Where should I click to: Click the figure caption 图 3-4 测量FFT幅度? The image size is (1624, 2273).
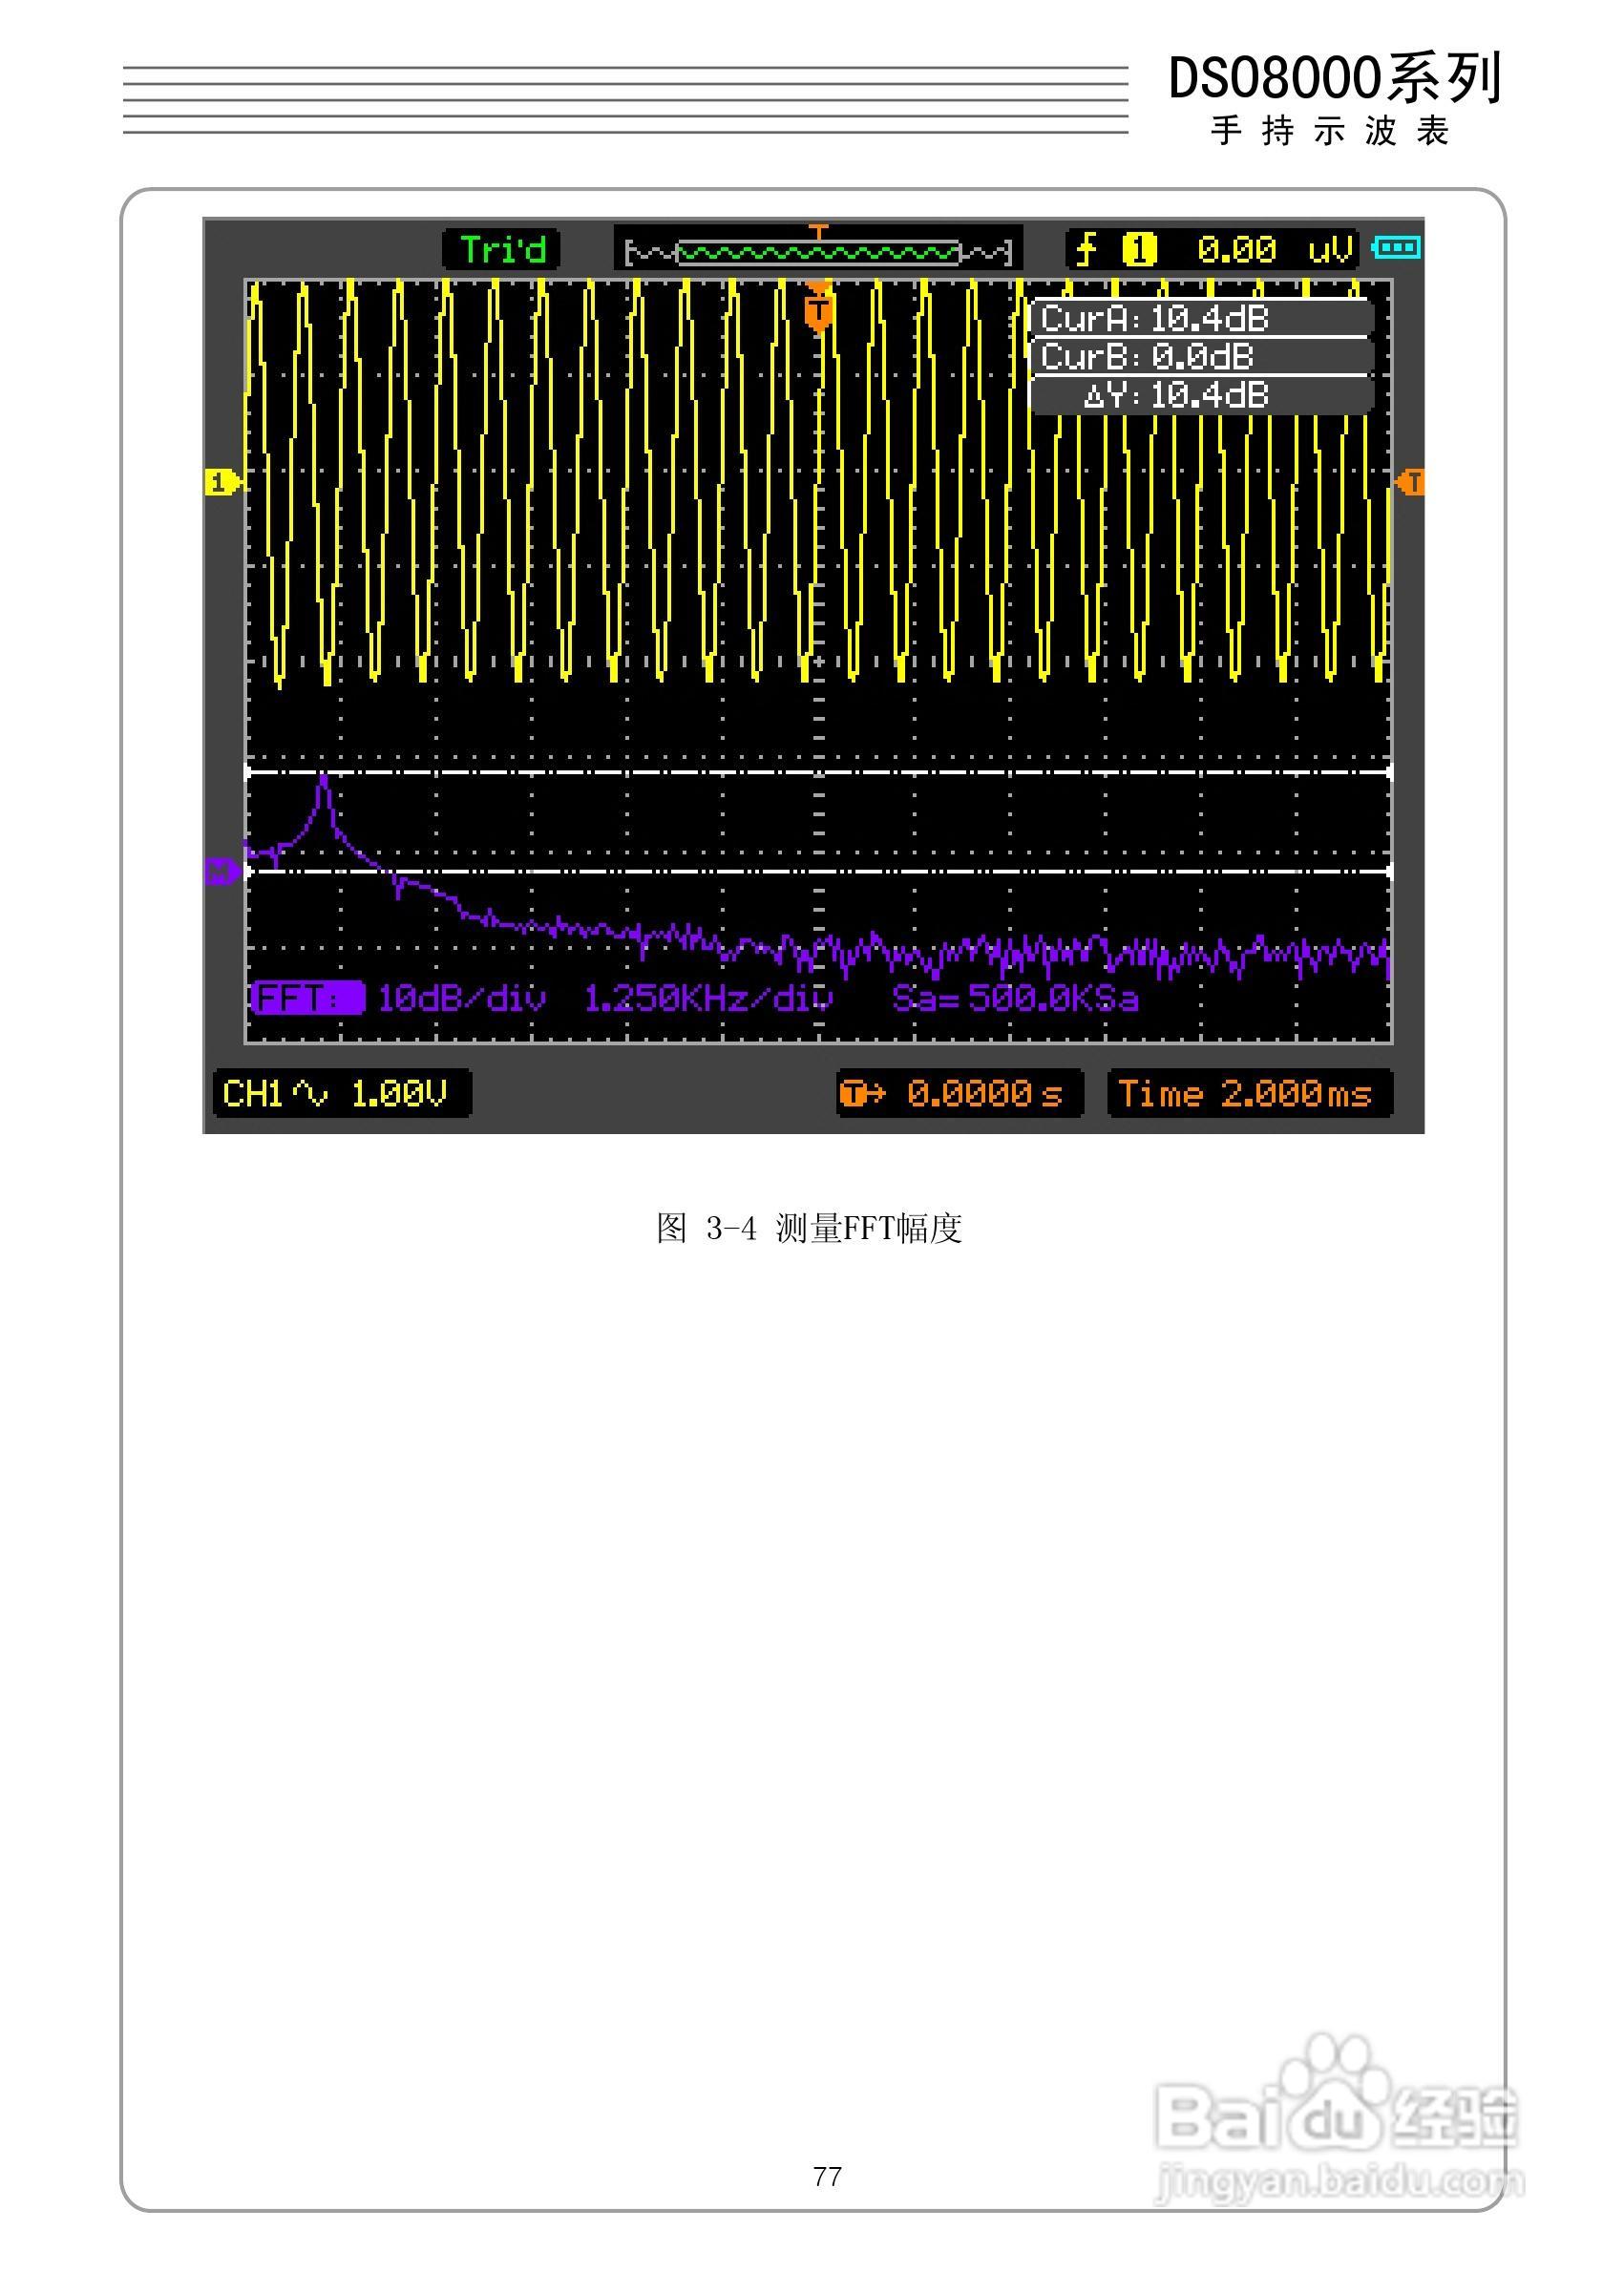click(809, 1228)
